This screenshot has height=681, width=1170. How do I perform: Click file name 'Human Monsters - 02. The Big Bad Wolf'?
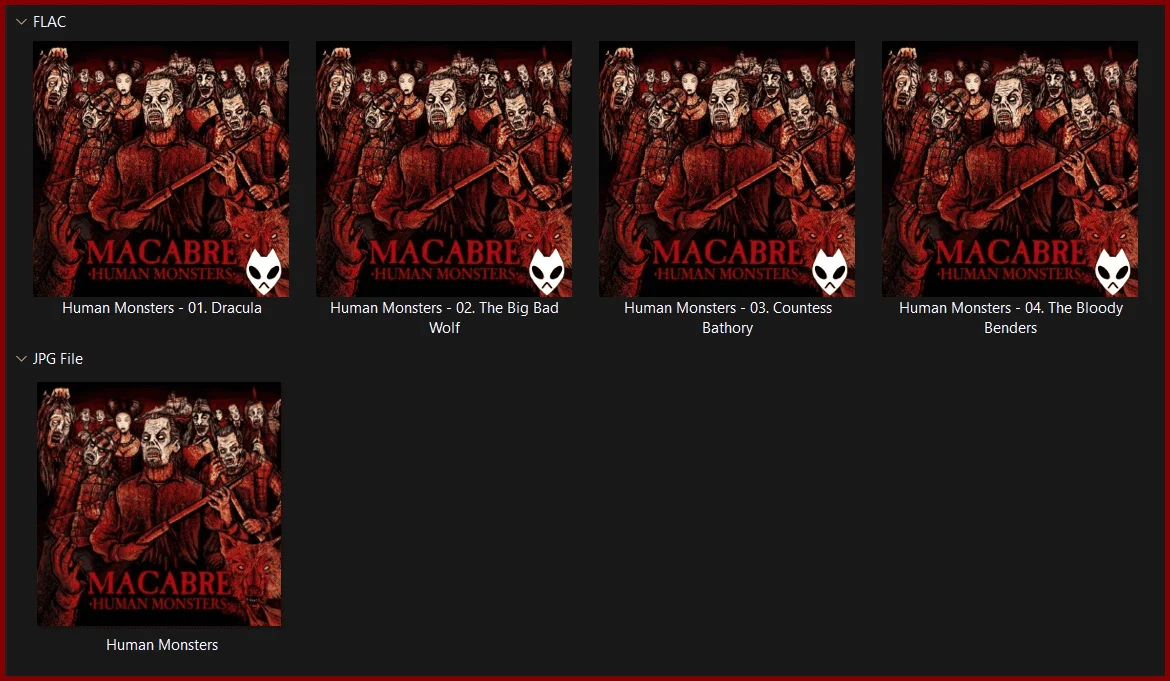coord(444,318)
